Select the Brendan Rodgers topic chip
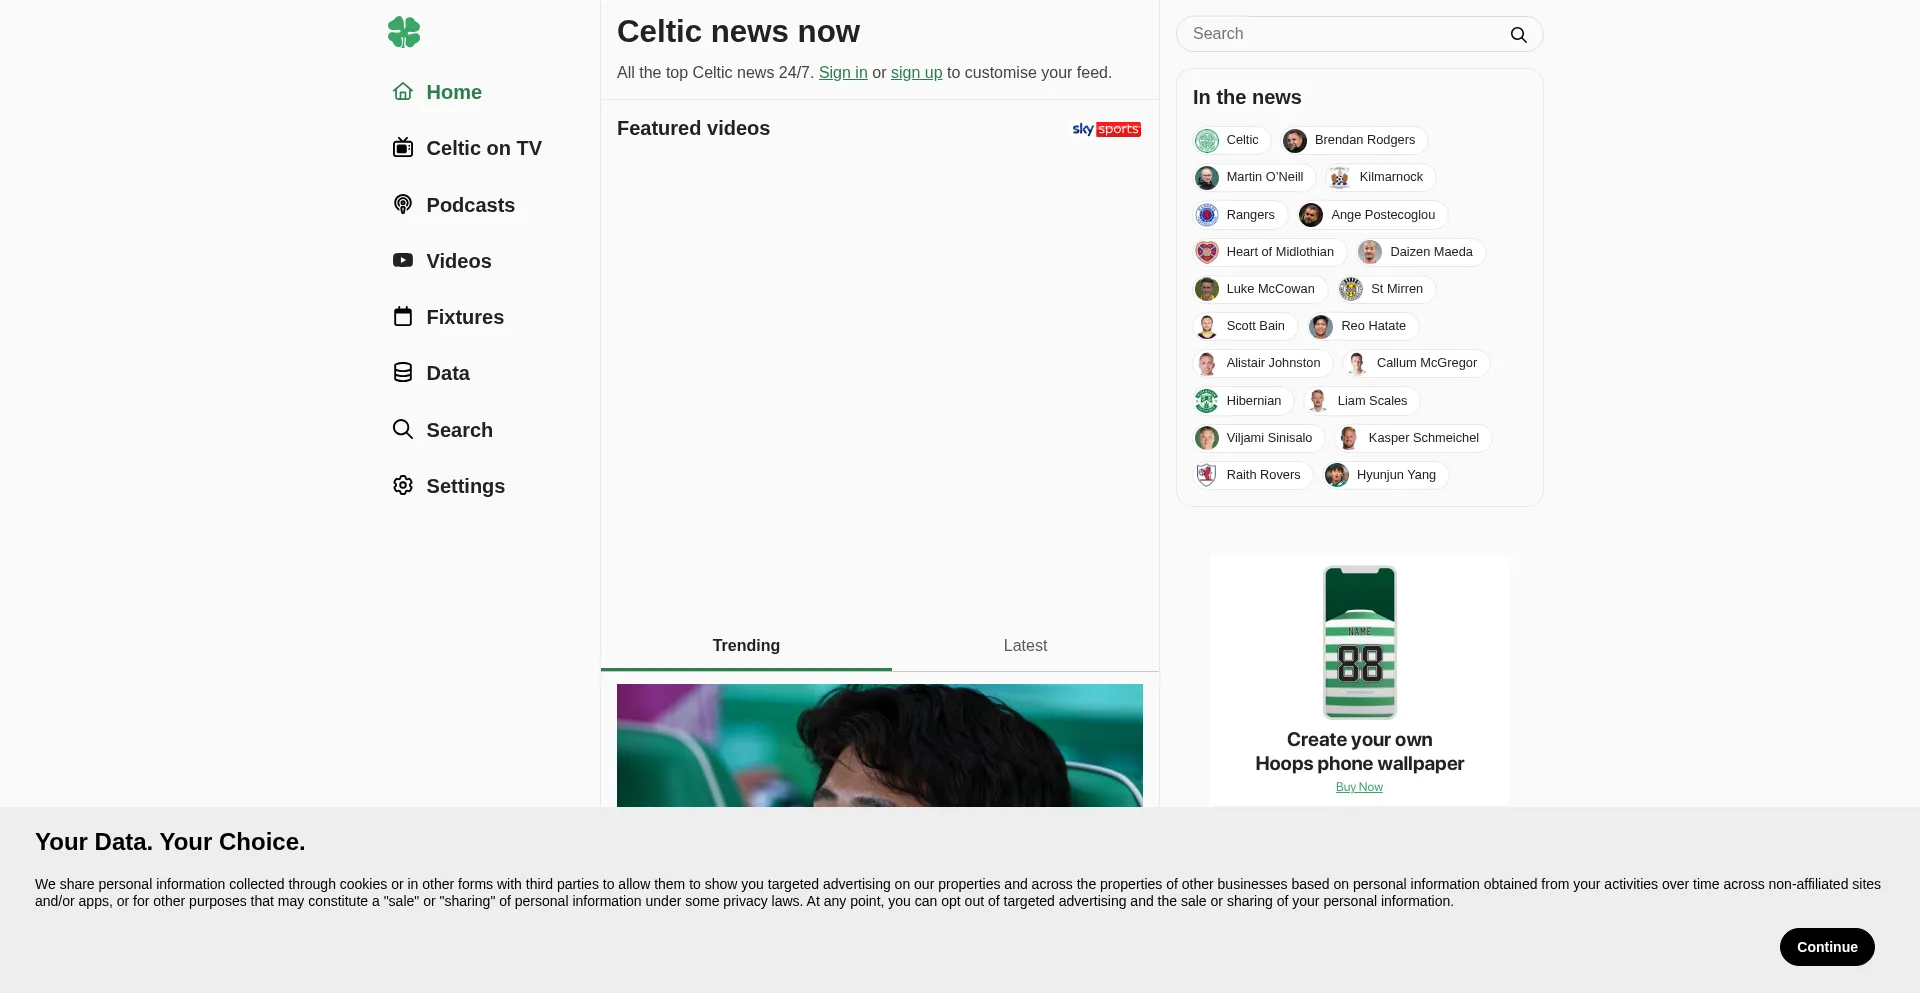Screen dimensions: 1920x993 click(x=1354, y=140)
